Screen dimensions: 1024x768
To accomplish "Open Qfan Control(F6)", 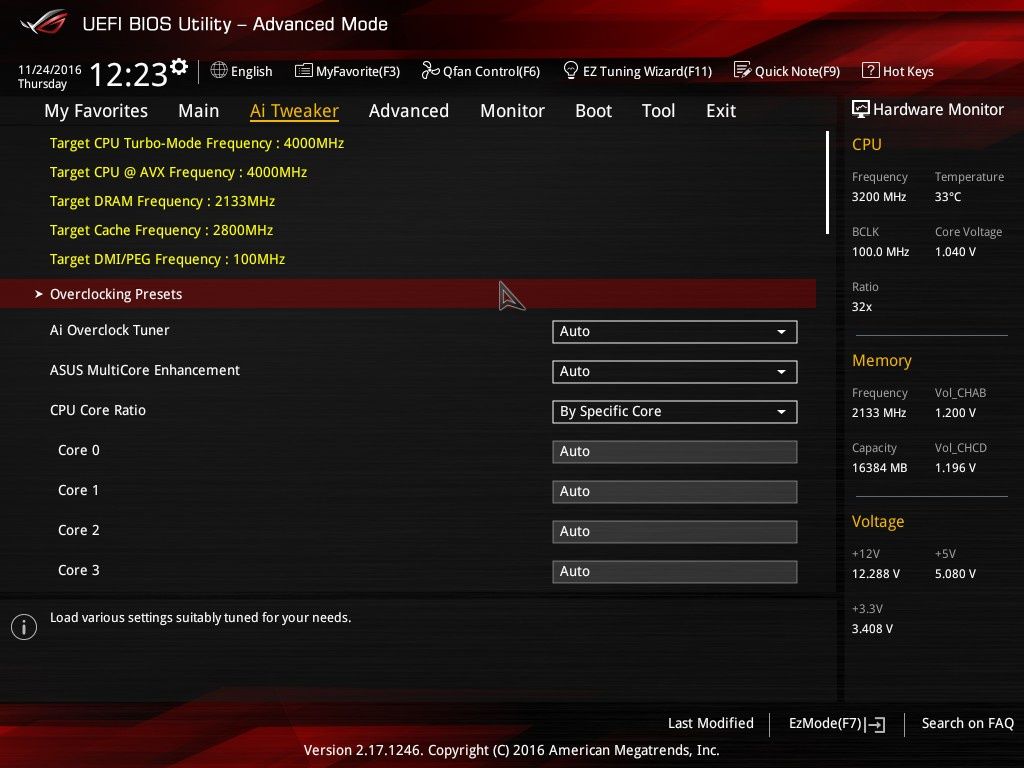I will click(x=491, y=71).
